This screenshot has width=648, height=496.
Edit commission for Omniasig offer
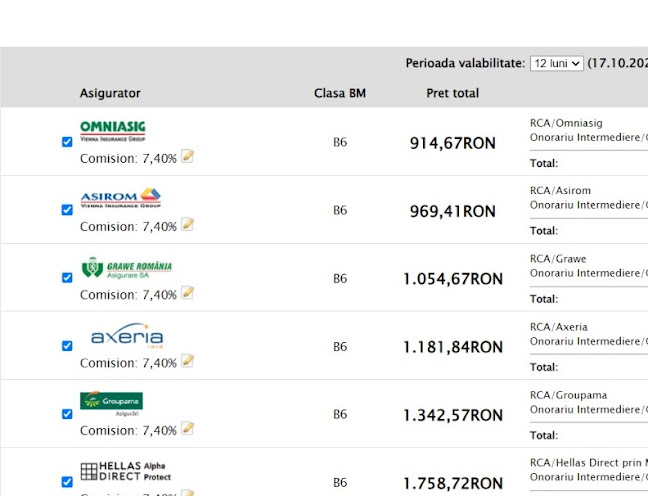187,157
